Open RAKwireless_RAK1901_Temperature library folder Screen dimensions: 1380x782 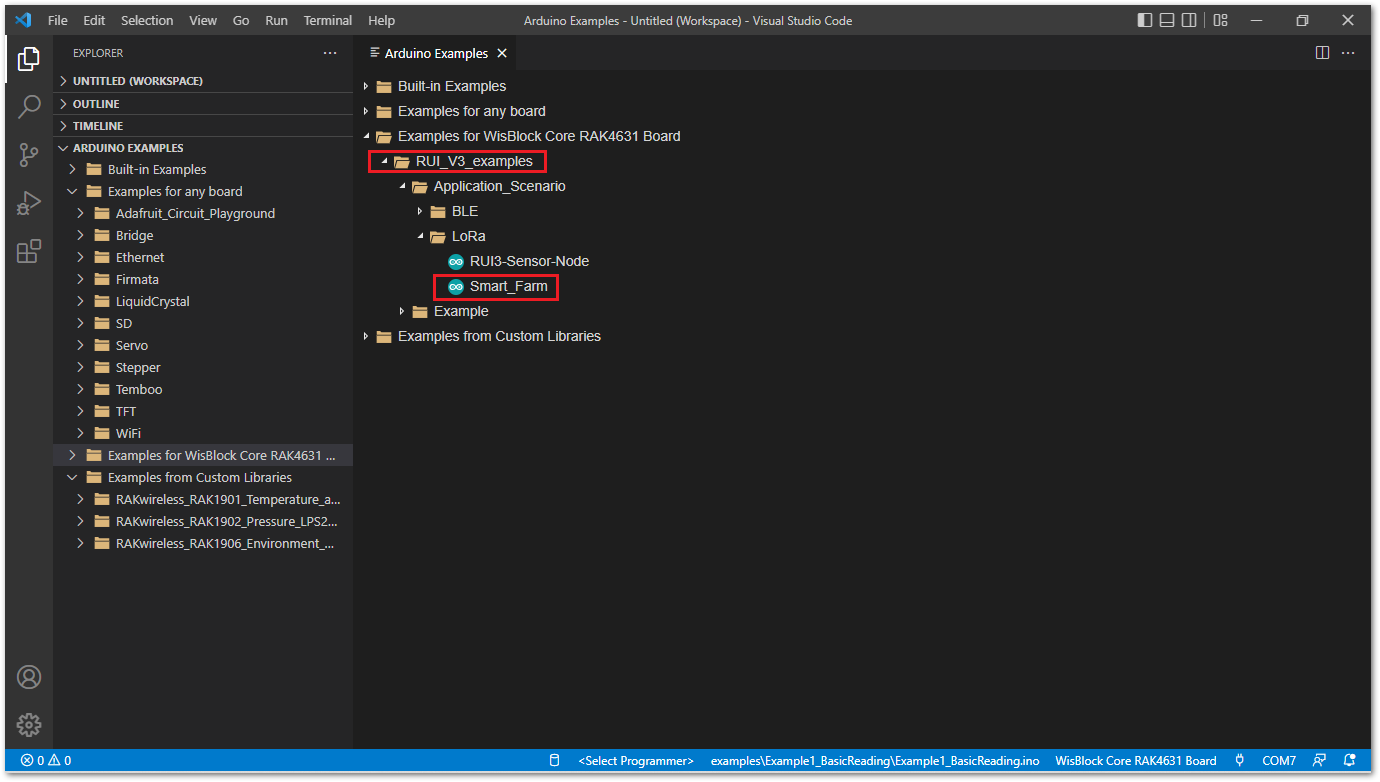tap(203, 500)
